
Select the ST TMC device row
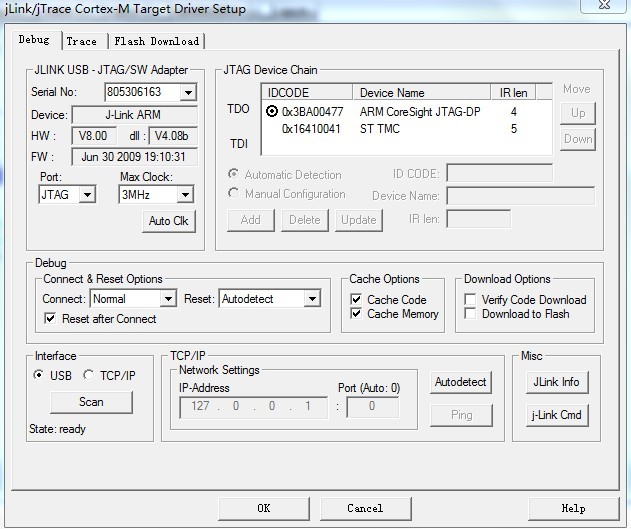406,129
